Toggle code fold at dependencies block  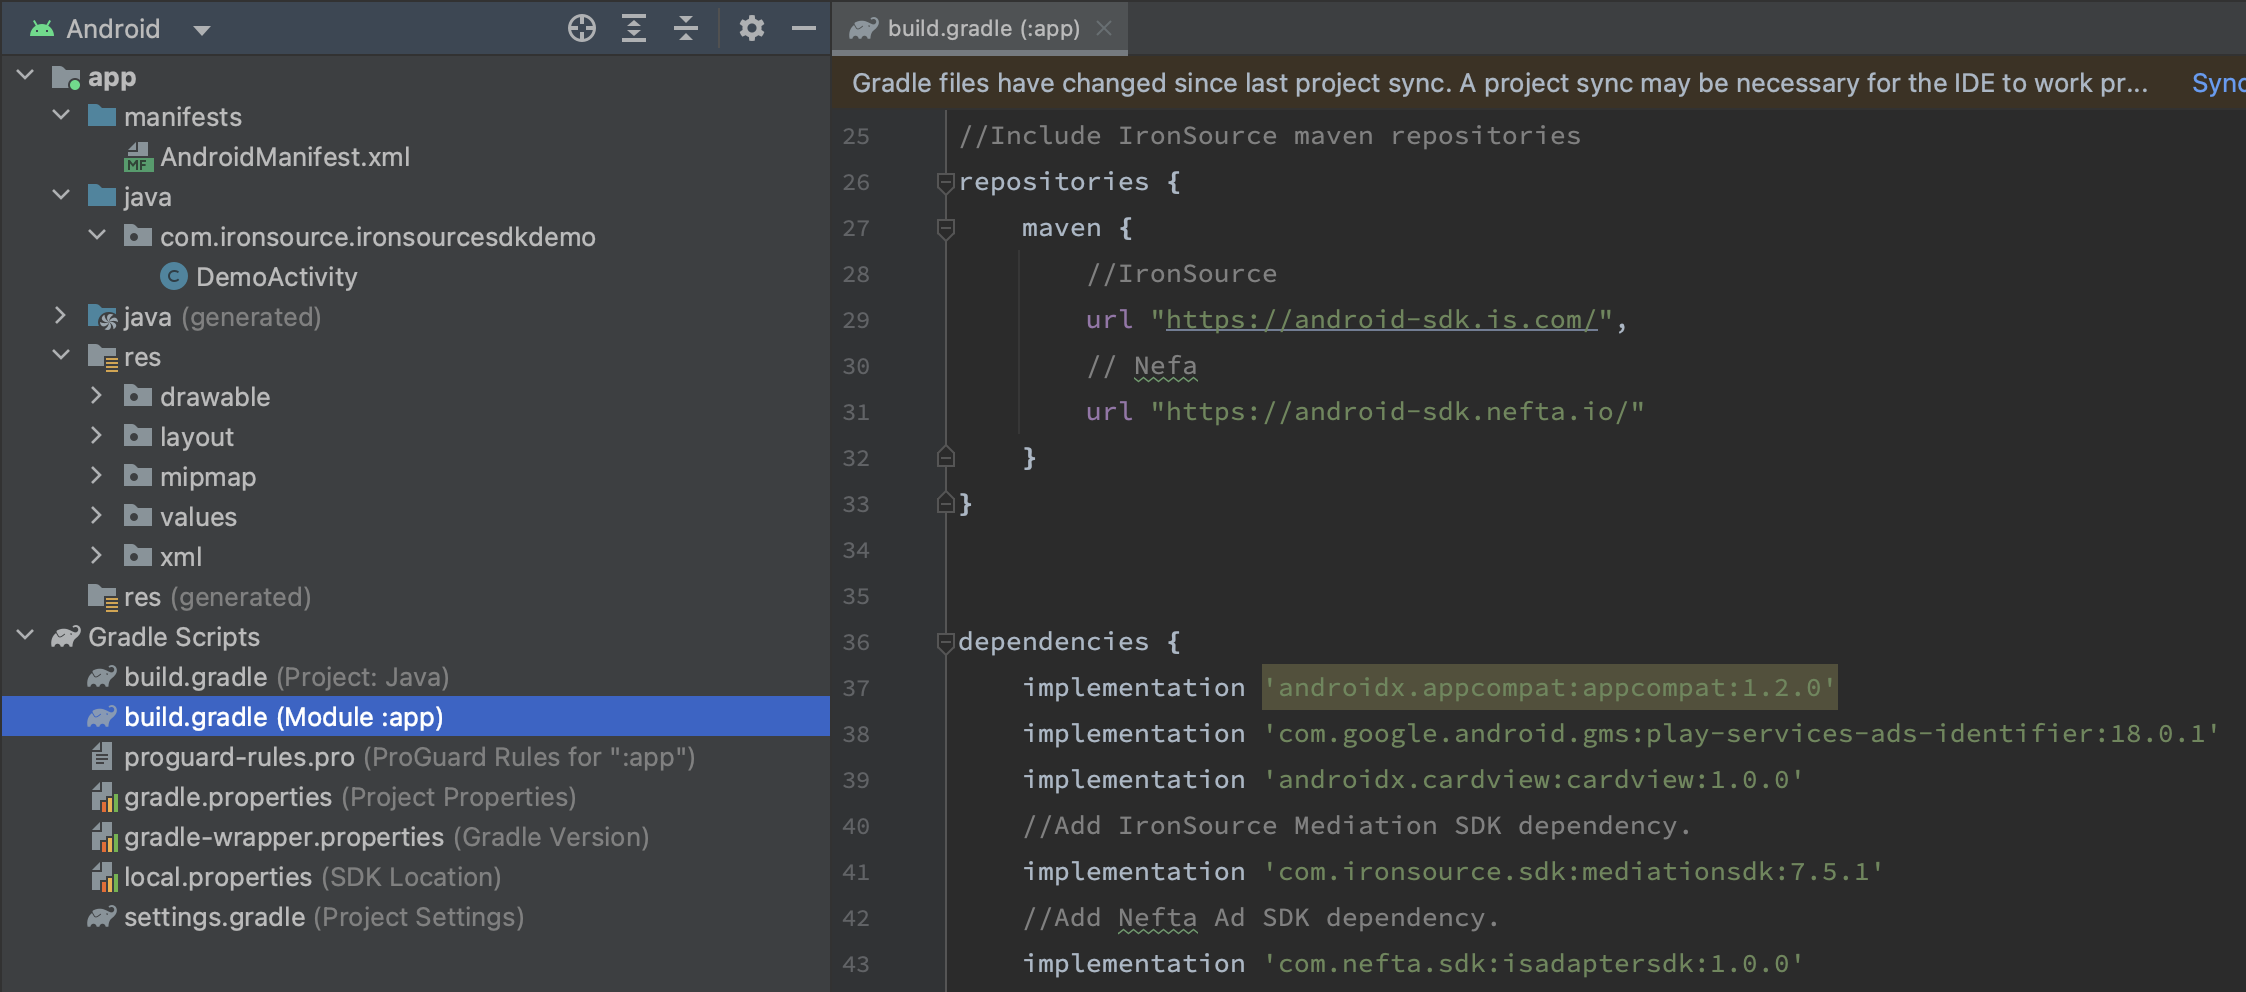pos(945,642)
